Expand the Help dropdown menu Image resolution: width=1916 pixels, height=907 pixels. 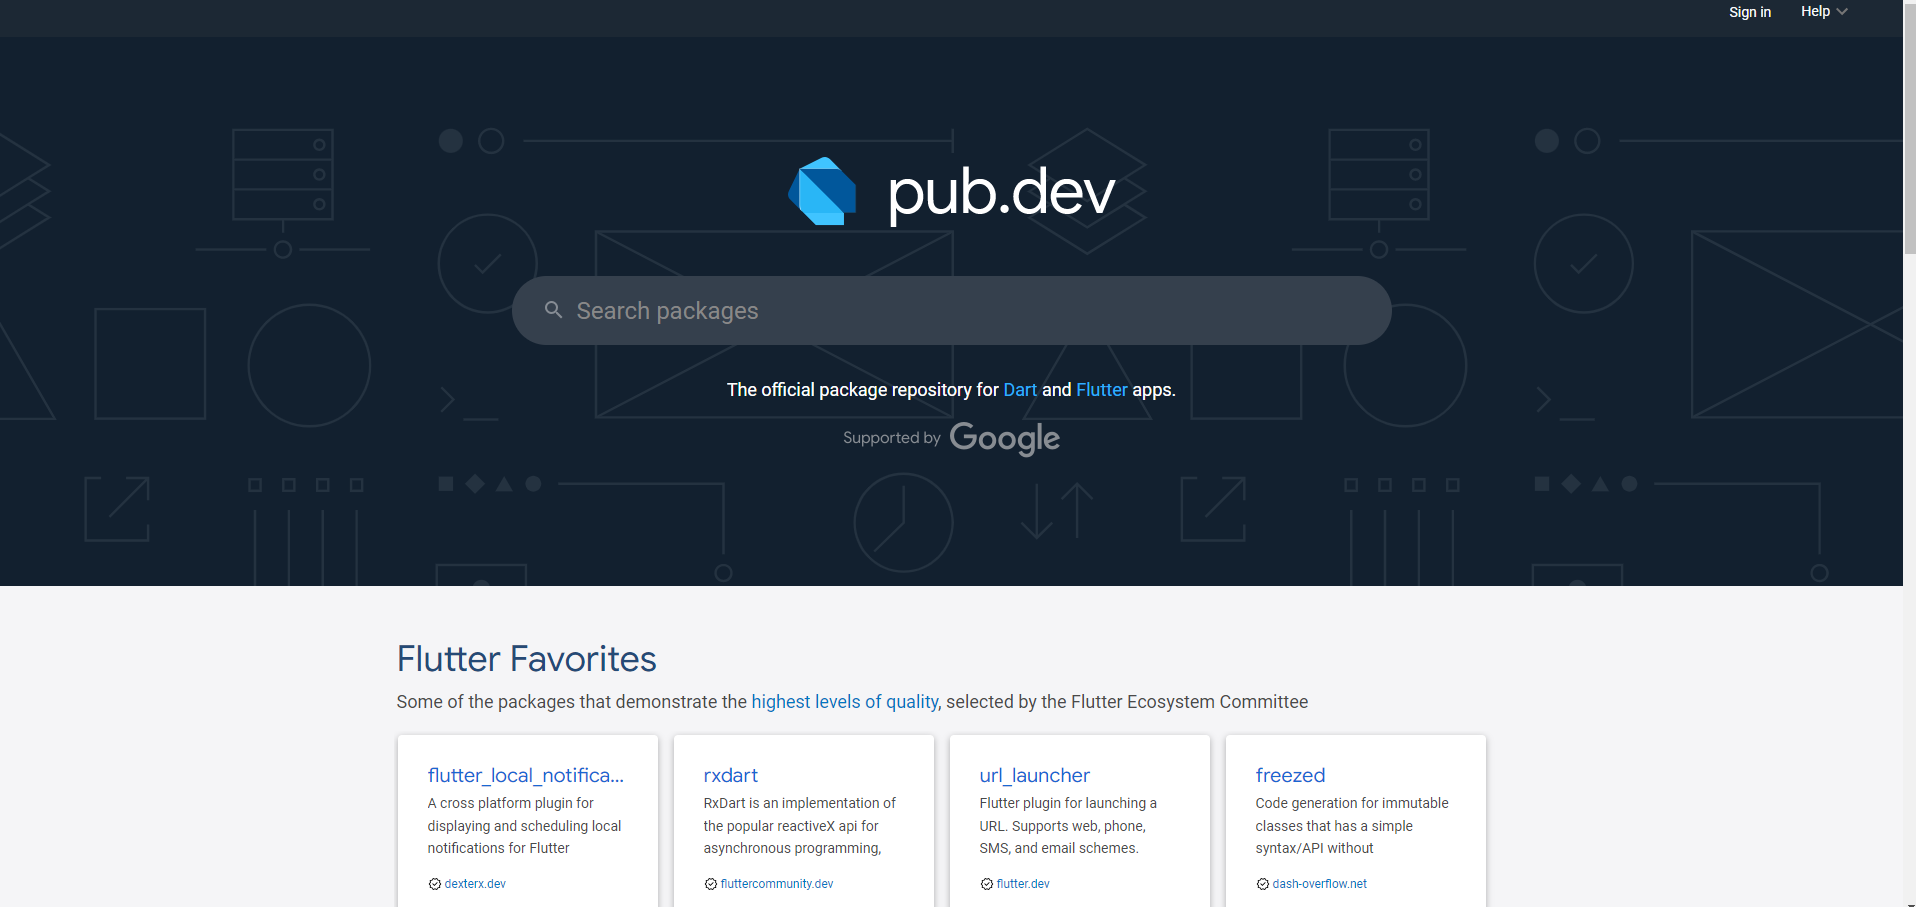[x=1824, y=12]
